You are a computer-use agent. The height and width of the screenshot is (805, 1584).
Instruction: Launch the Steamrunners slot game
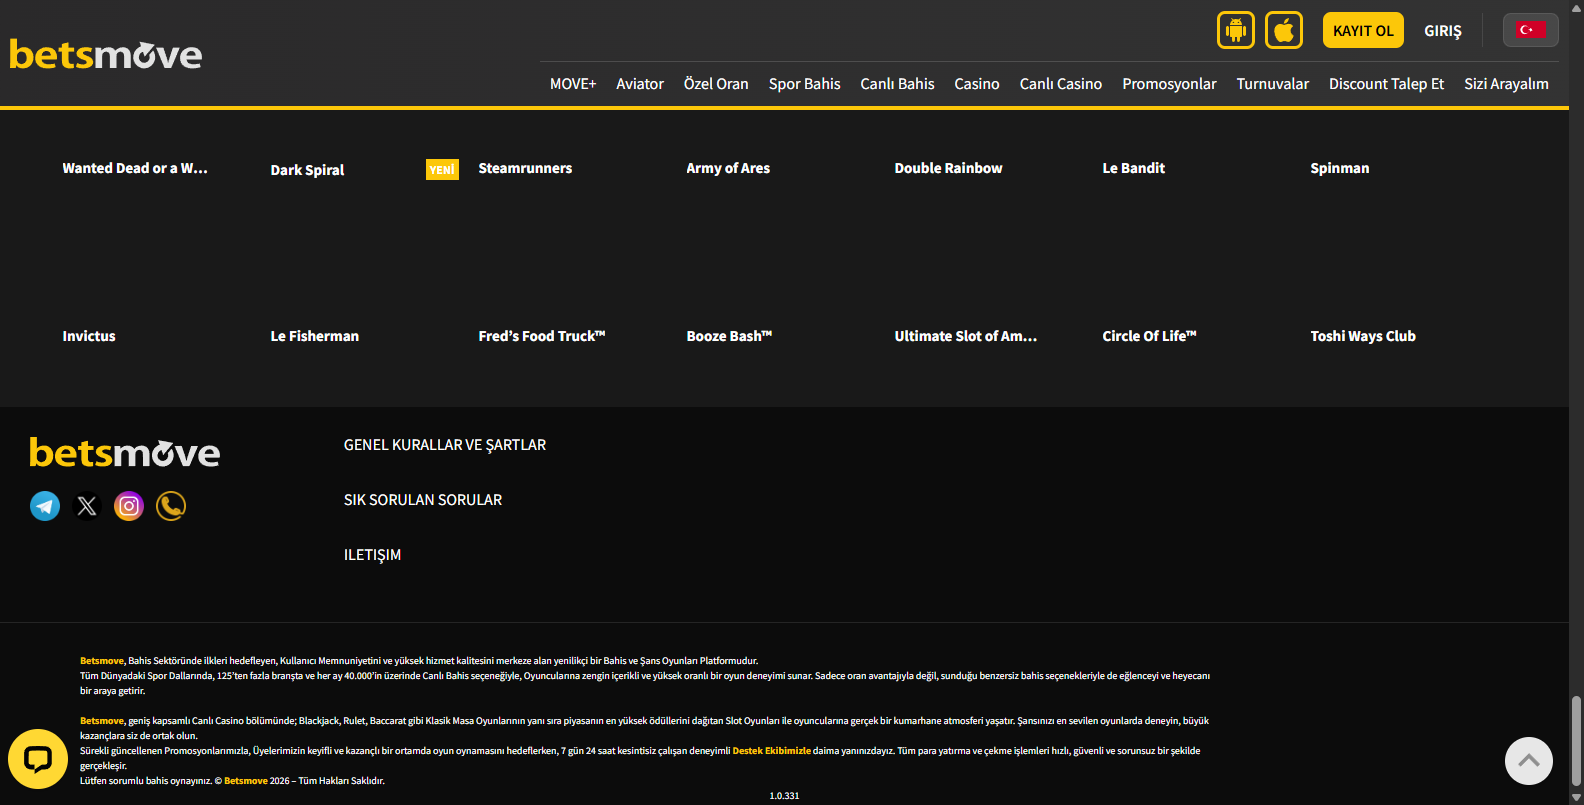pyautogui.click(x=525, y=168)
